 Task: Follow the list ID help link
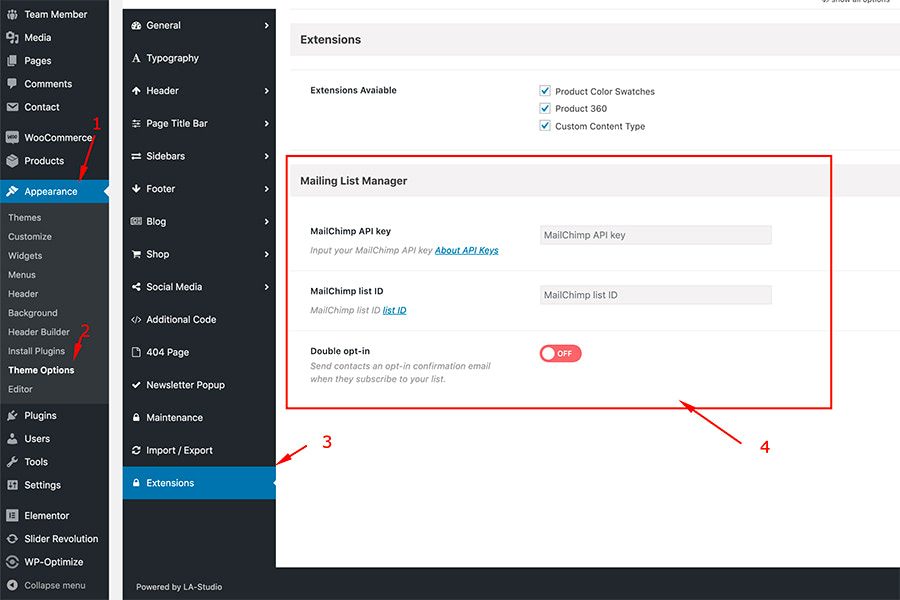tap(394, 310)
